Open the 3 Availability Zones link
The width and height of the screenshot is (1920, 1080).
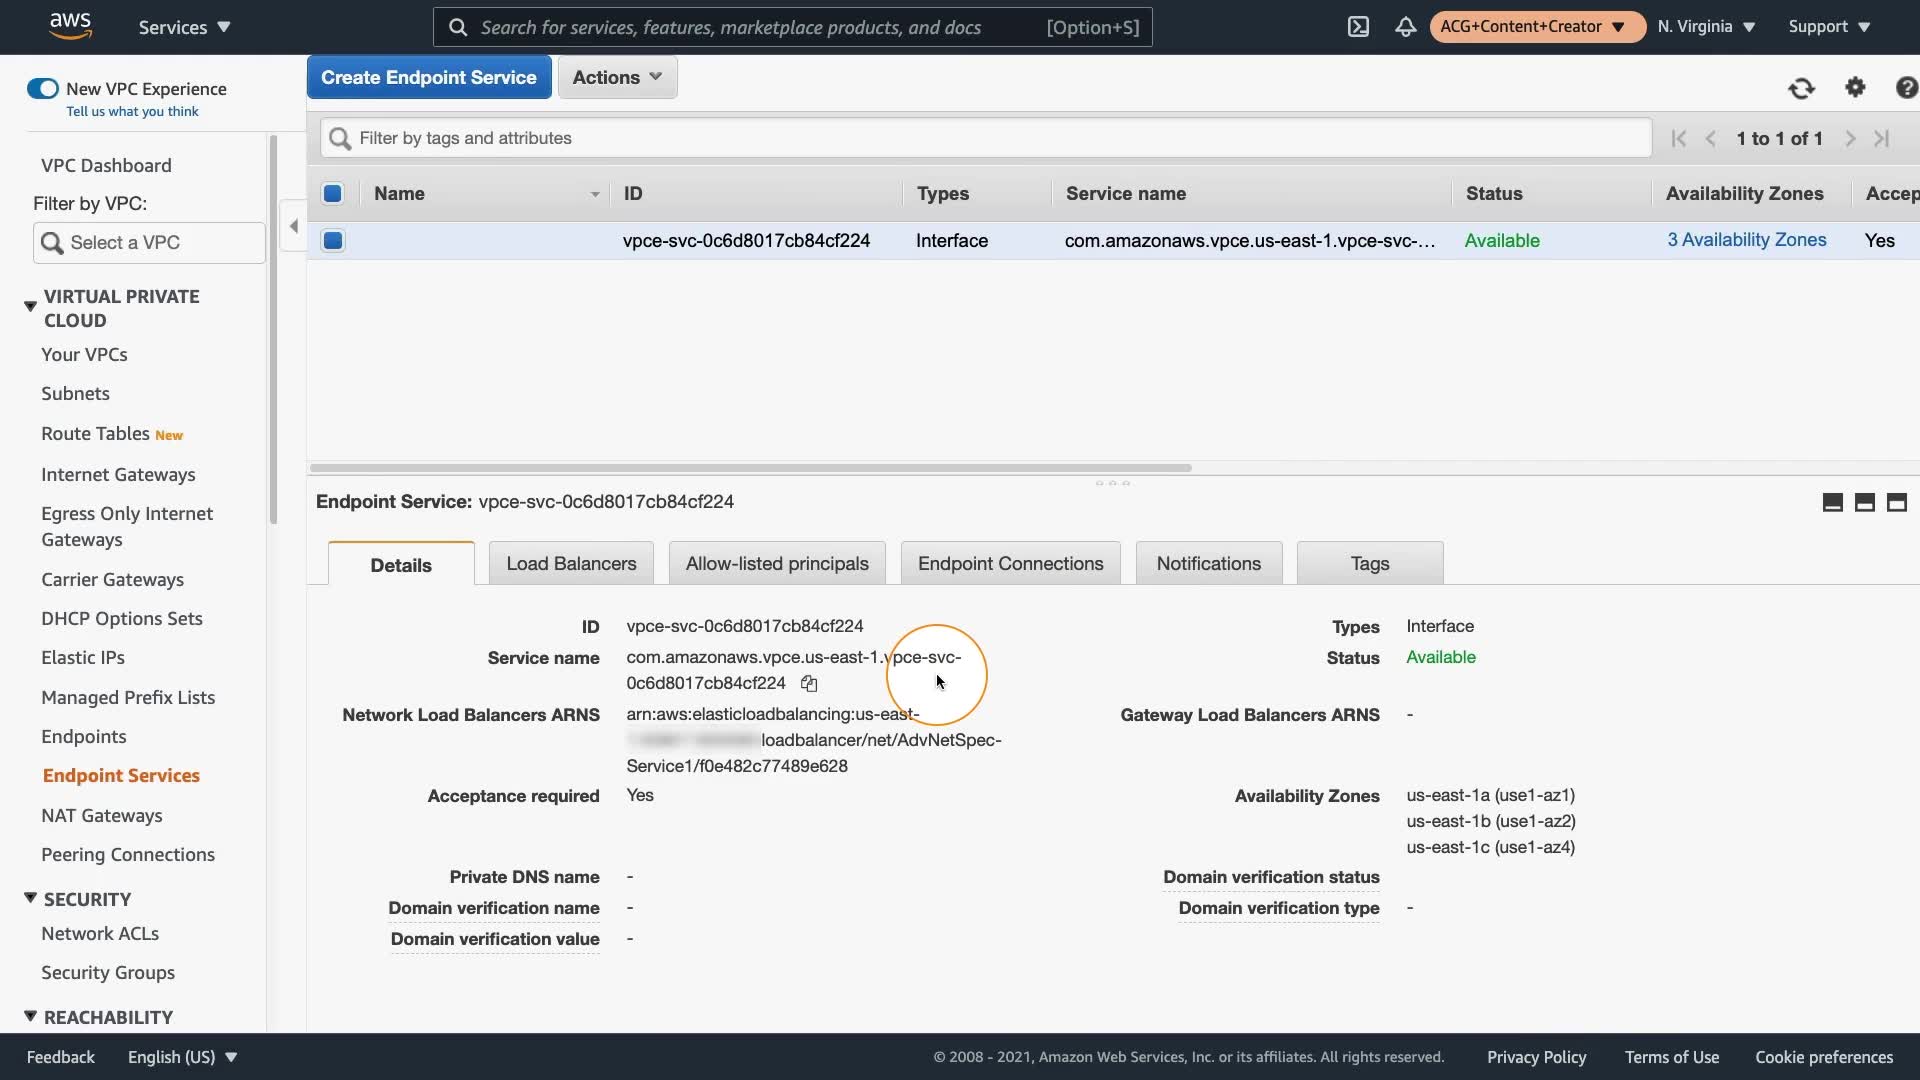(1746, 240)
